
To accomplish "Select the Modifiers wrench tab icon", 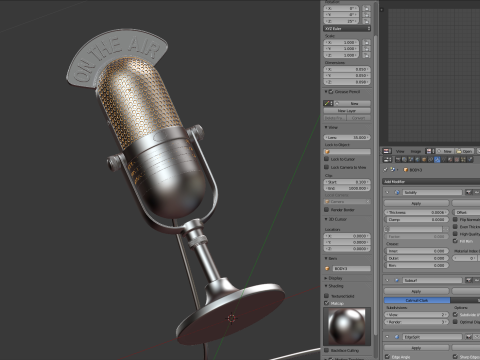I will click(437, 160).
